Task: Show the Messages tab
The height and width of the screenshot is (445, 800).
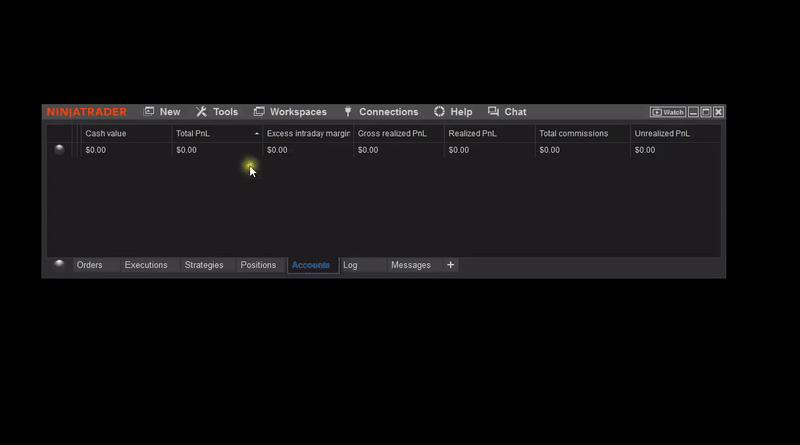Action: click(411, 265)
